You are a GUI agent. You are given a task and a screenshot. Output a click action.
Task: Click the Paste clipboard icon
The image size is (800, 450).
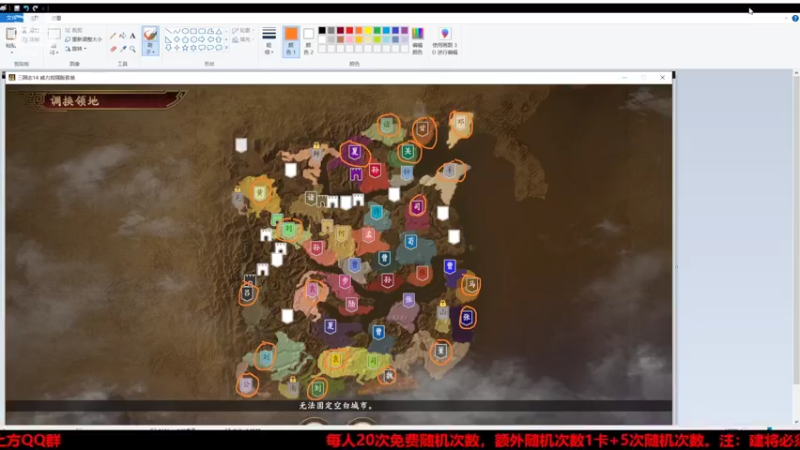[11, 35]
